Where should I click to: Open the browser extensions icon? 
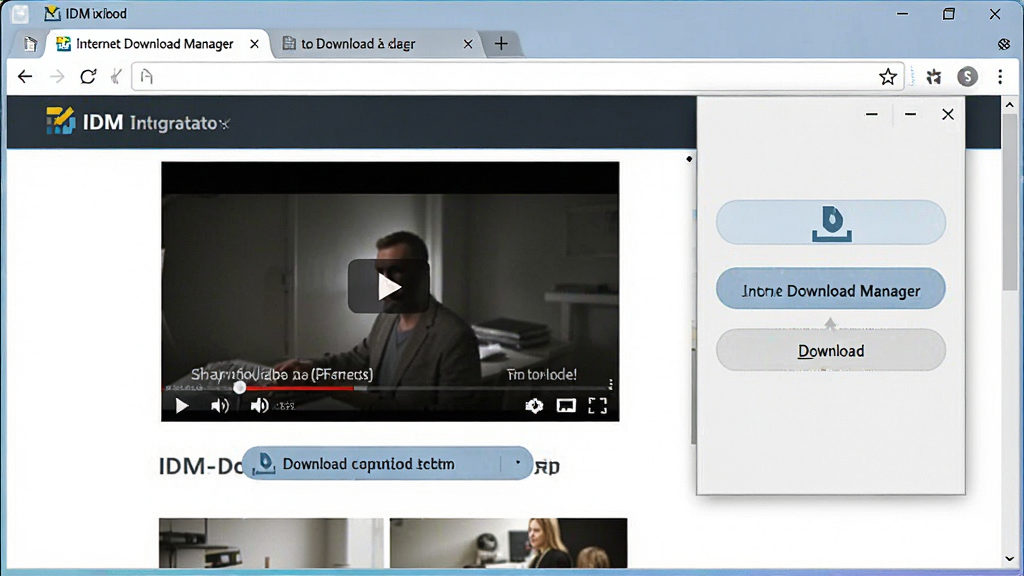click(934, 77)
